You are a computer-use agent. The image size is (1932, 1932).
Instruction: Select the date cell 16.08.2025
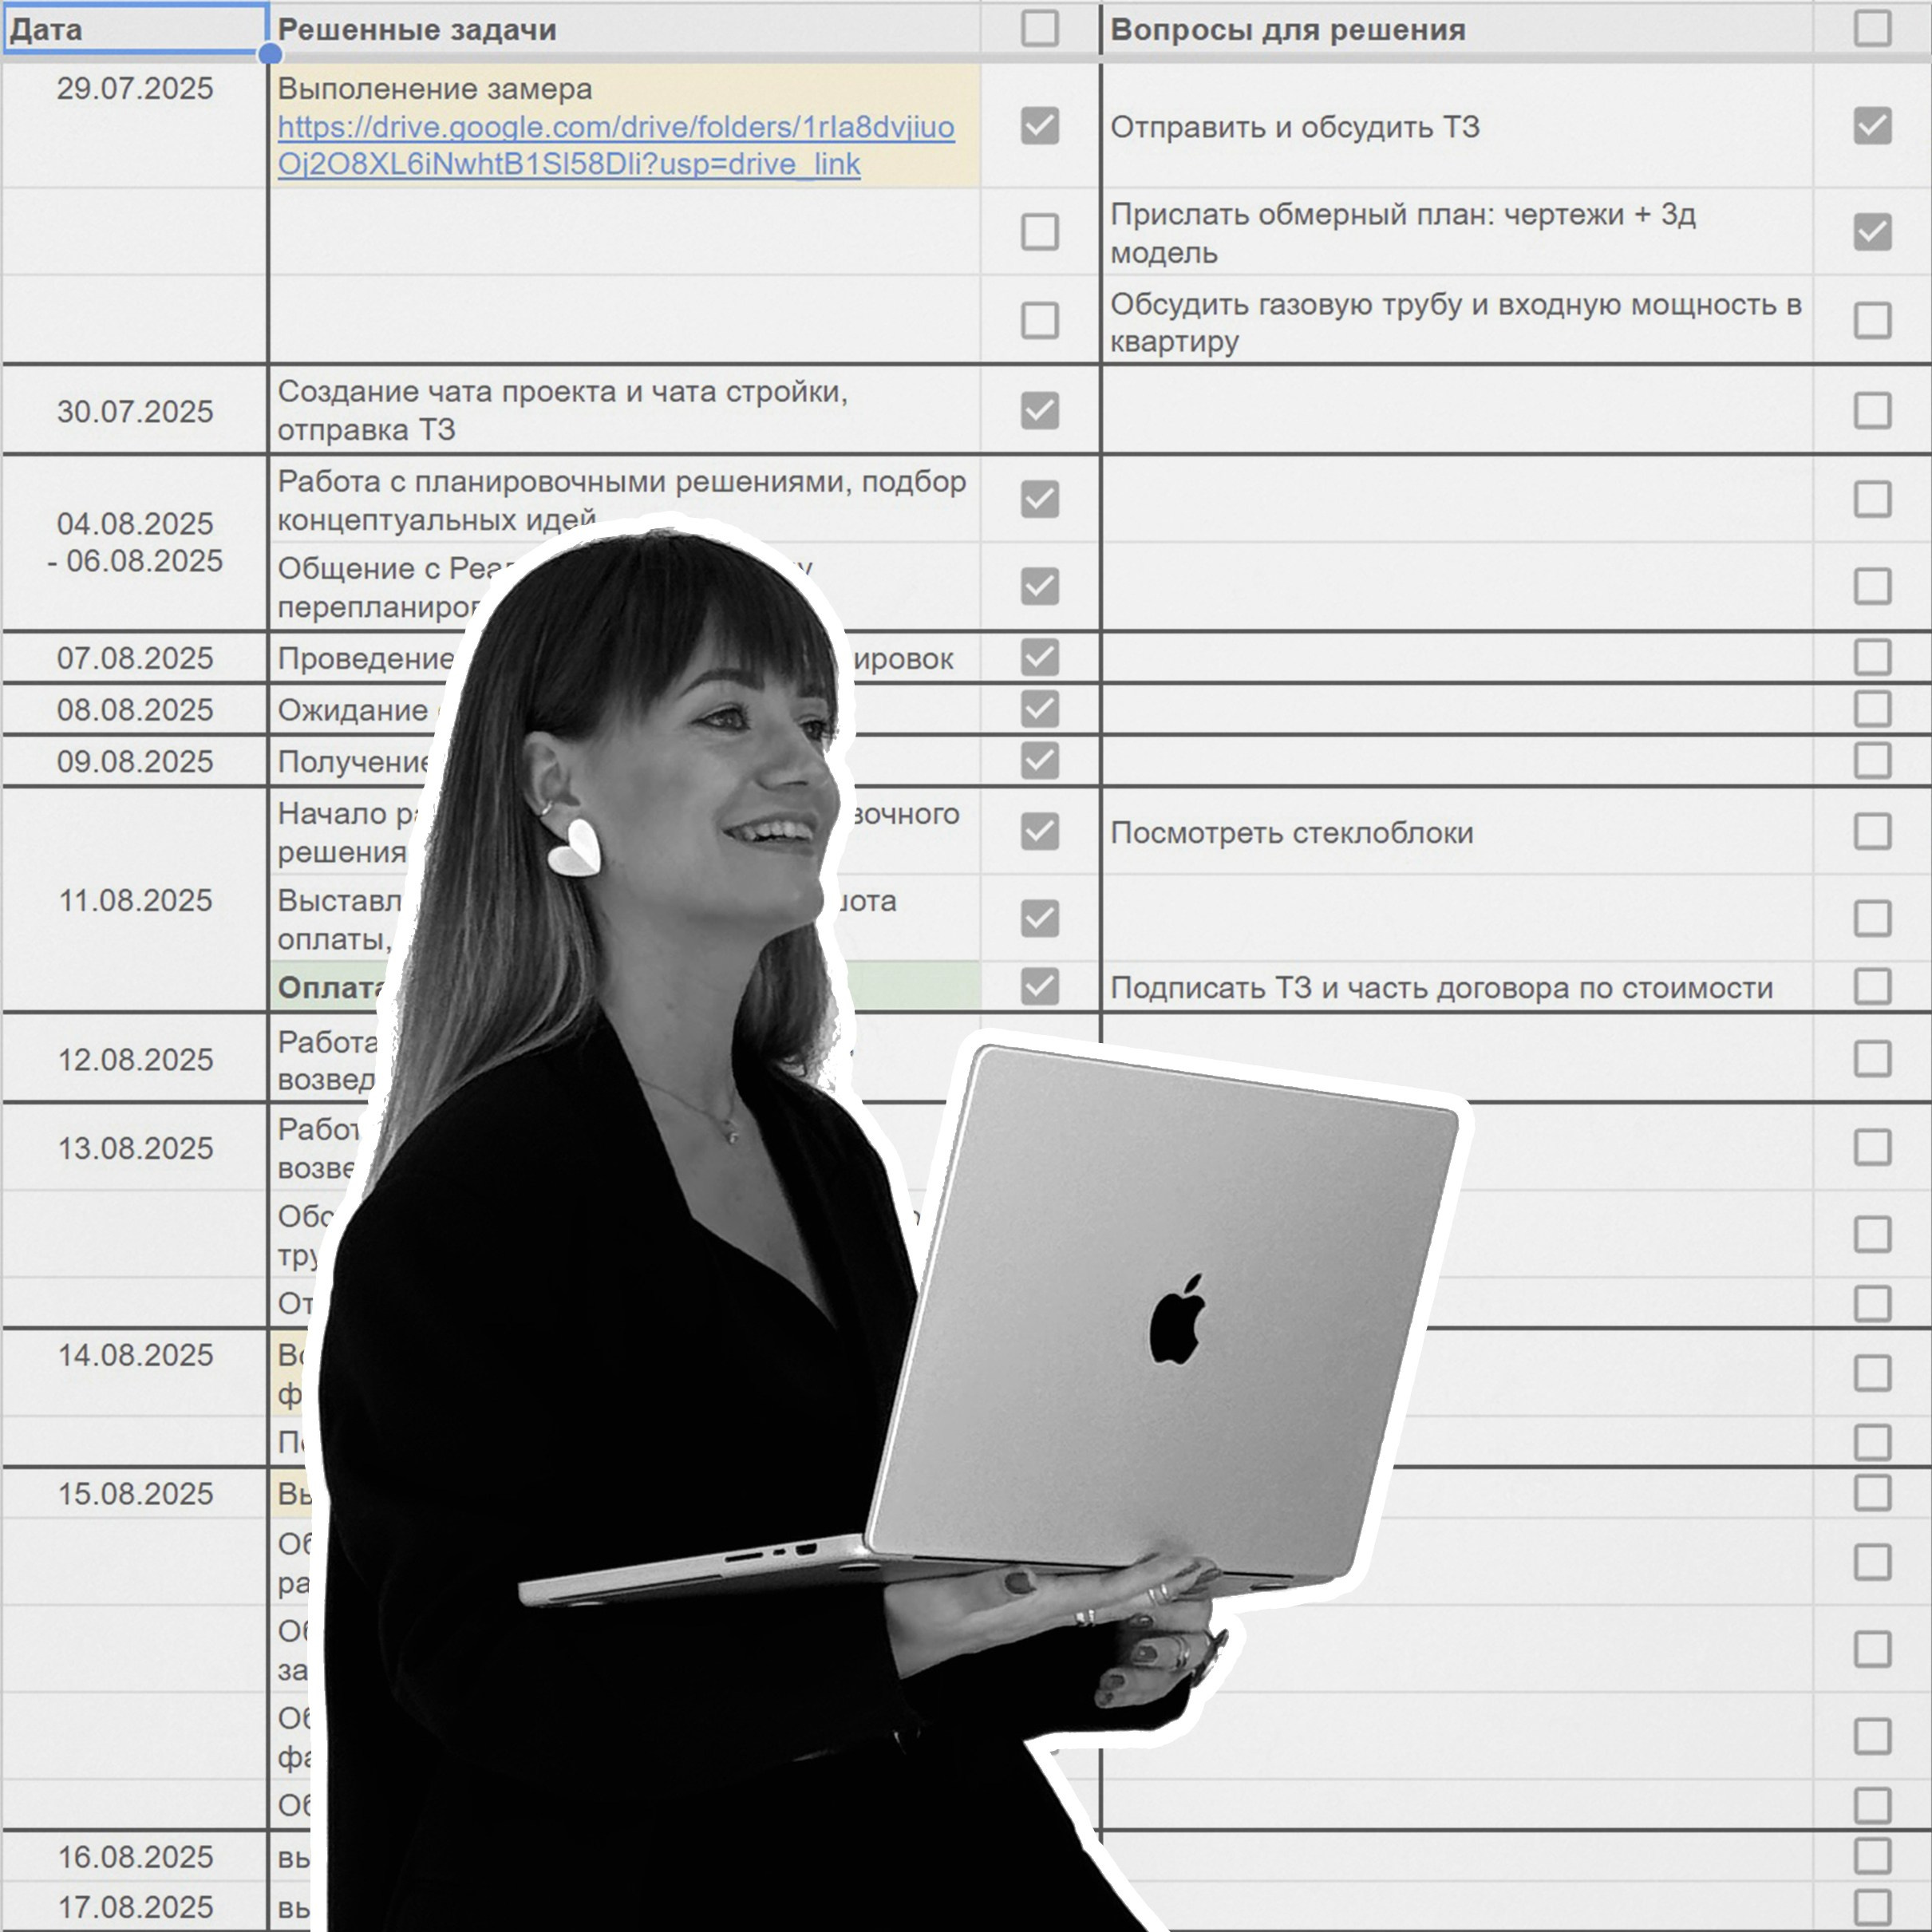tap(135, 1857)
